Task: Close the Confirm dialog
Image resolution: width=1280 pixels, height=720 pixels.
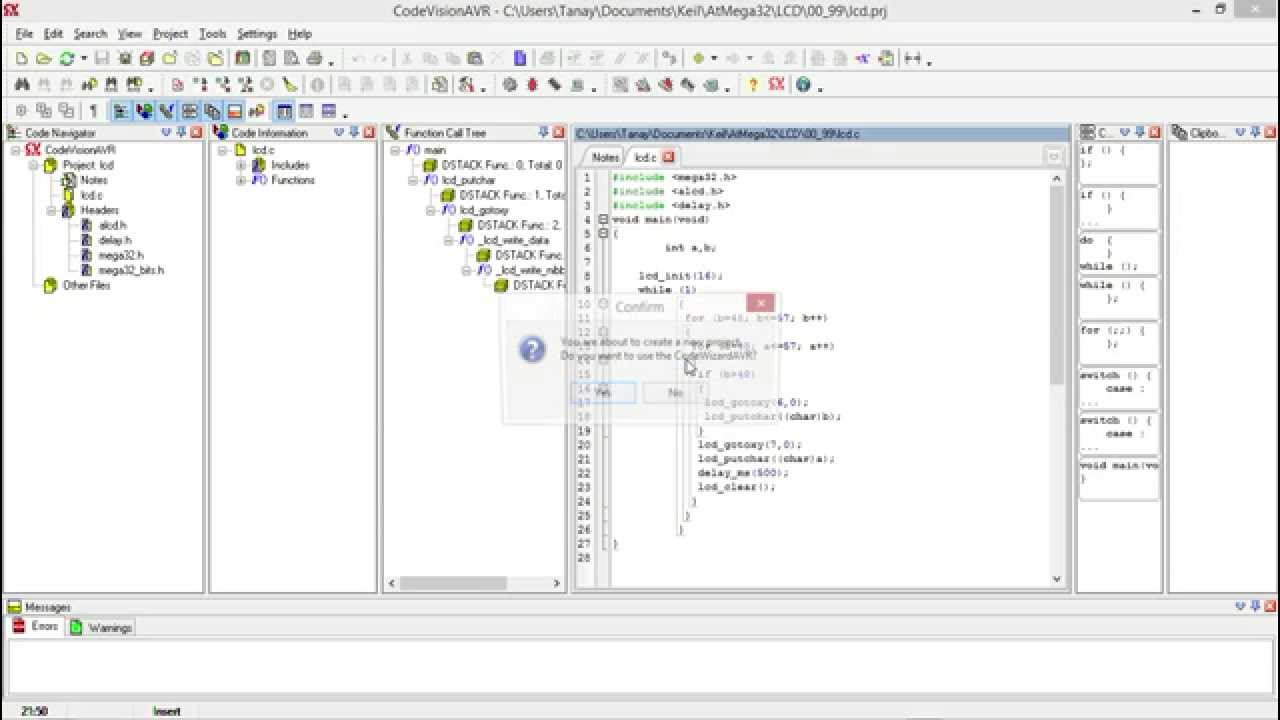Action: (x=760, y=303)
